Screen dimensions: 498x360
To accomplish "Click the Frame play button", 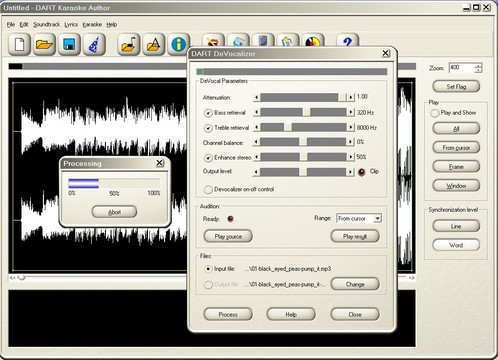I will (x=456, y=167).
